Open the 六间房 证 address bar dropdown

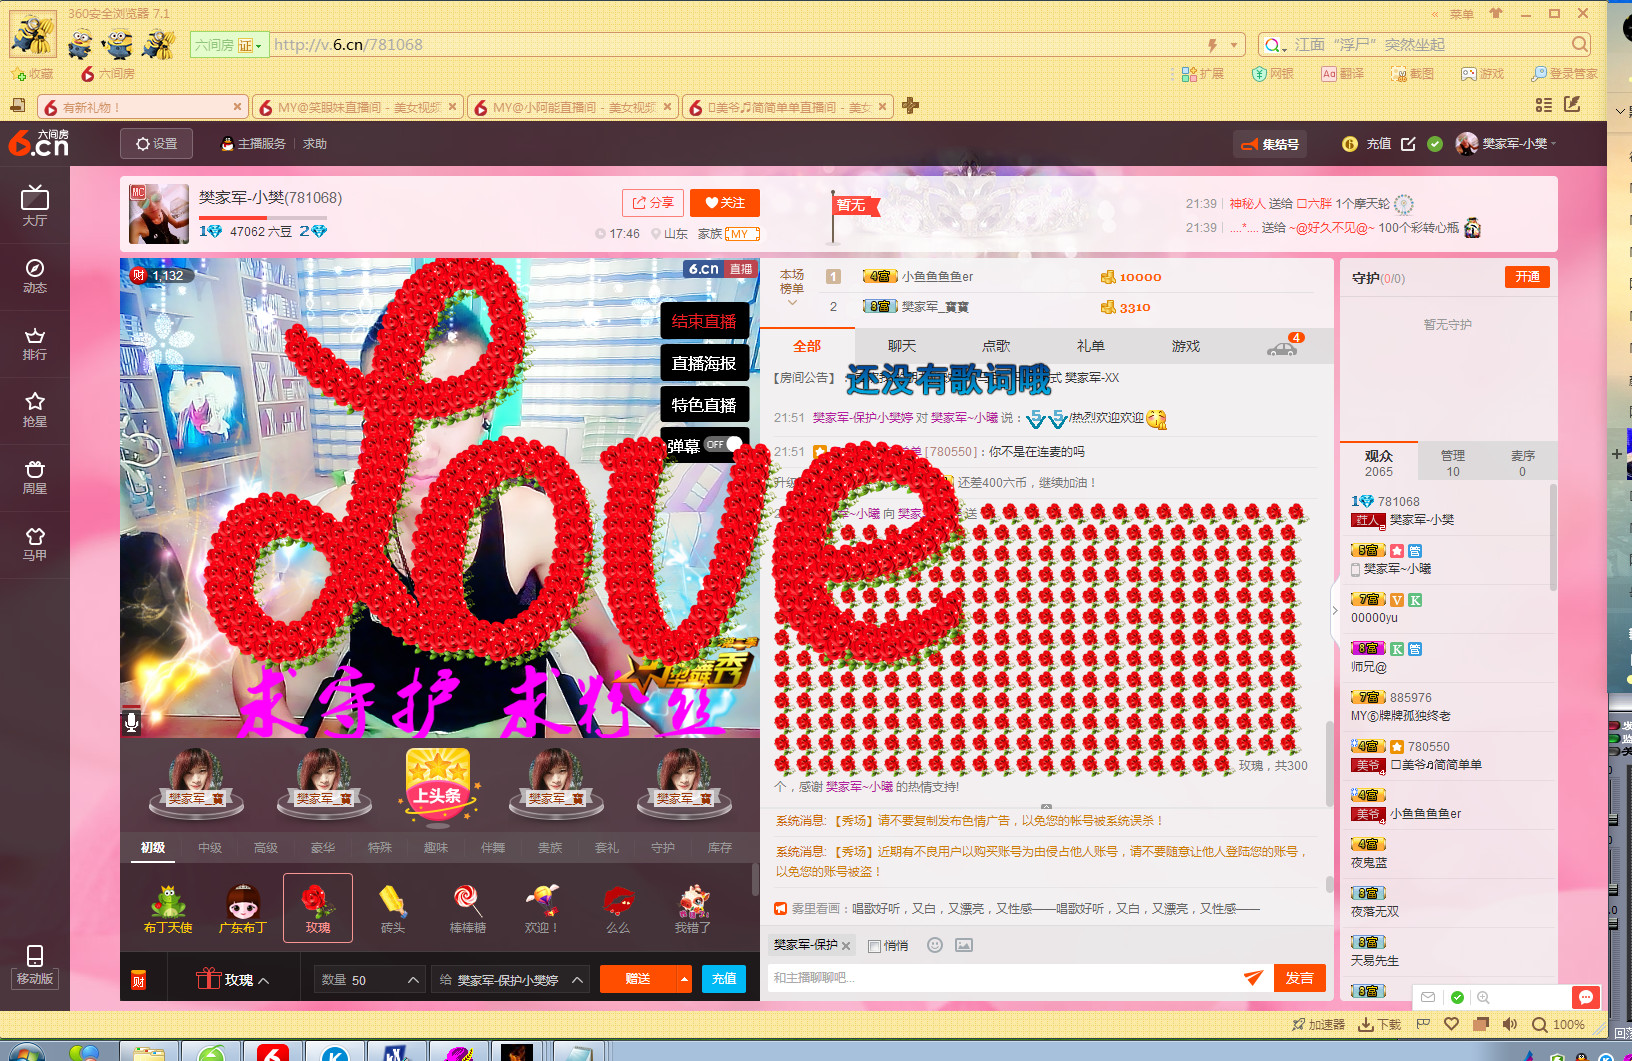tap(228, 45)
